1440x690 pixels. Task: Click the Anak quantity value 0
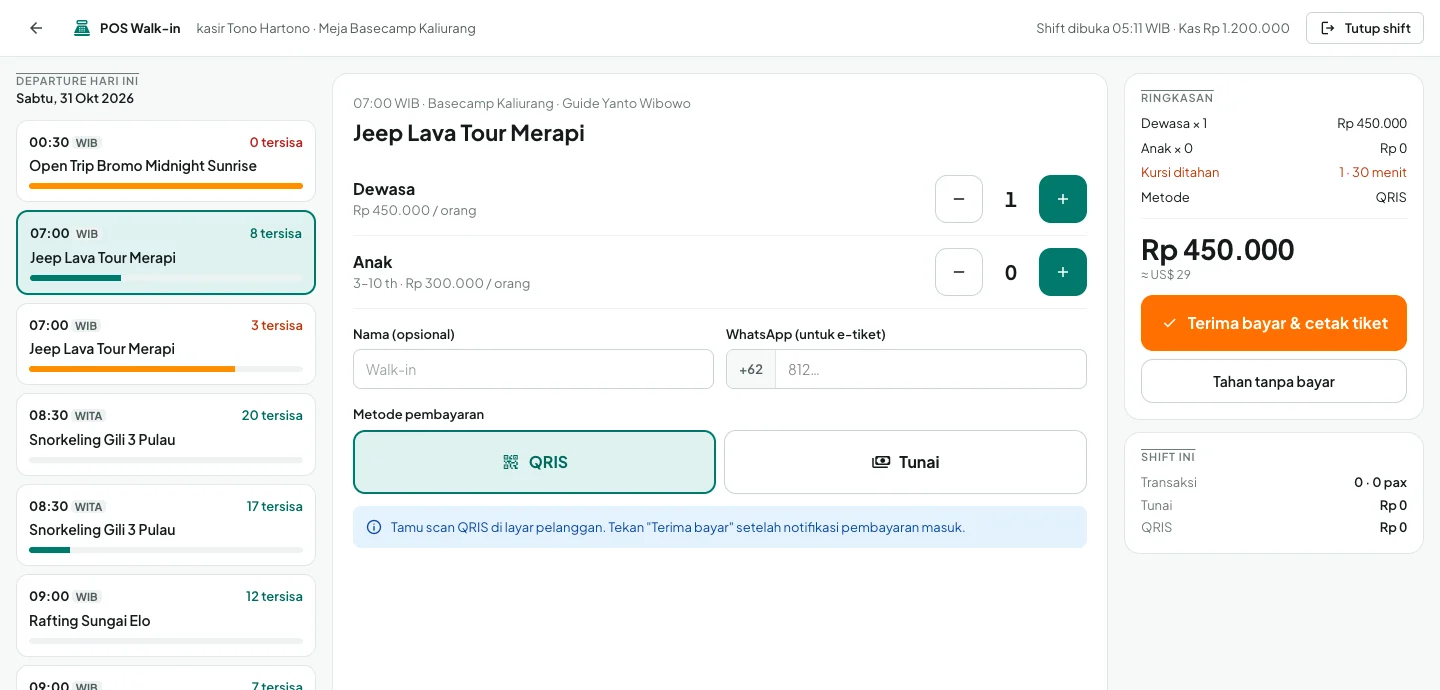[x=1011, y=272]
